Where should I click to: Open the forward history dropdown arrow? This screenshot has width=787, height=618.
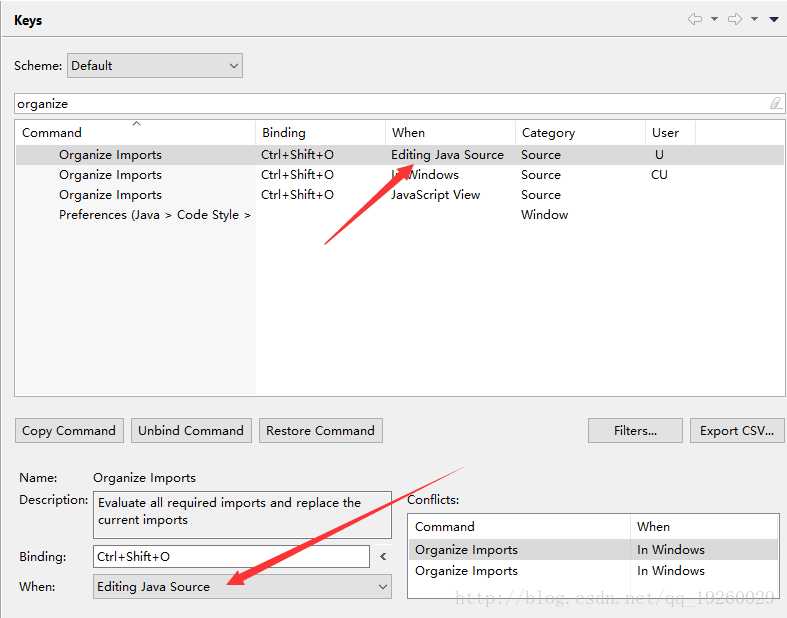(x=755, y=20)
